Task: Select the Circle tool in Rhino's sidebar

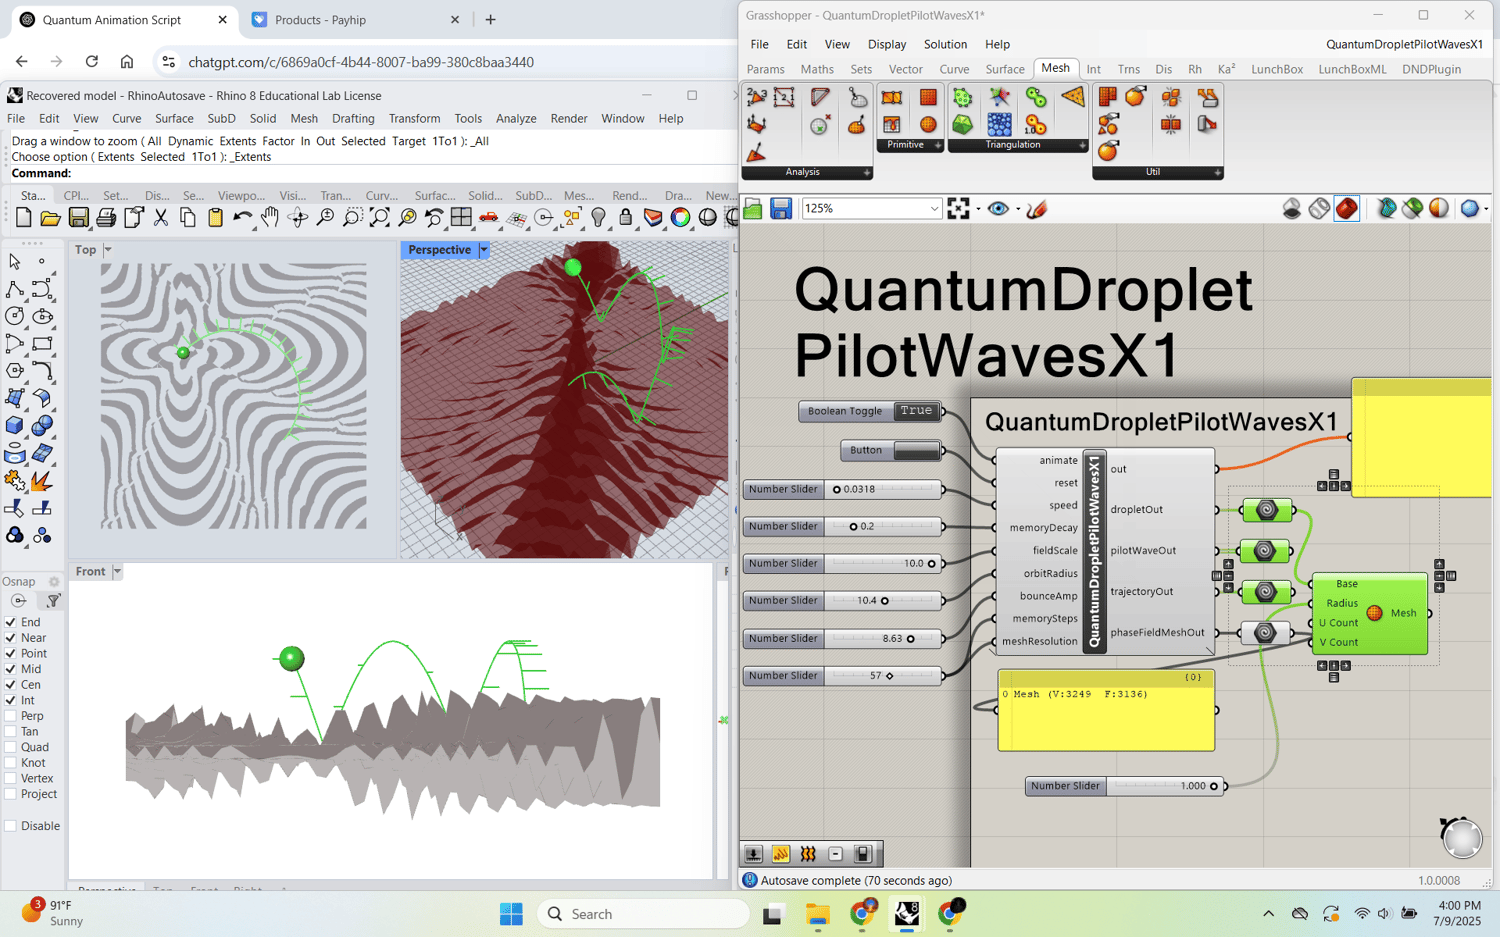Action: pyautogui.click(x=15, y=317)
